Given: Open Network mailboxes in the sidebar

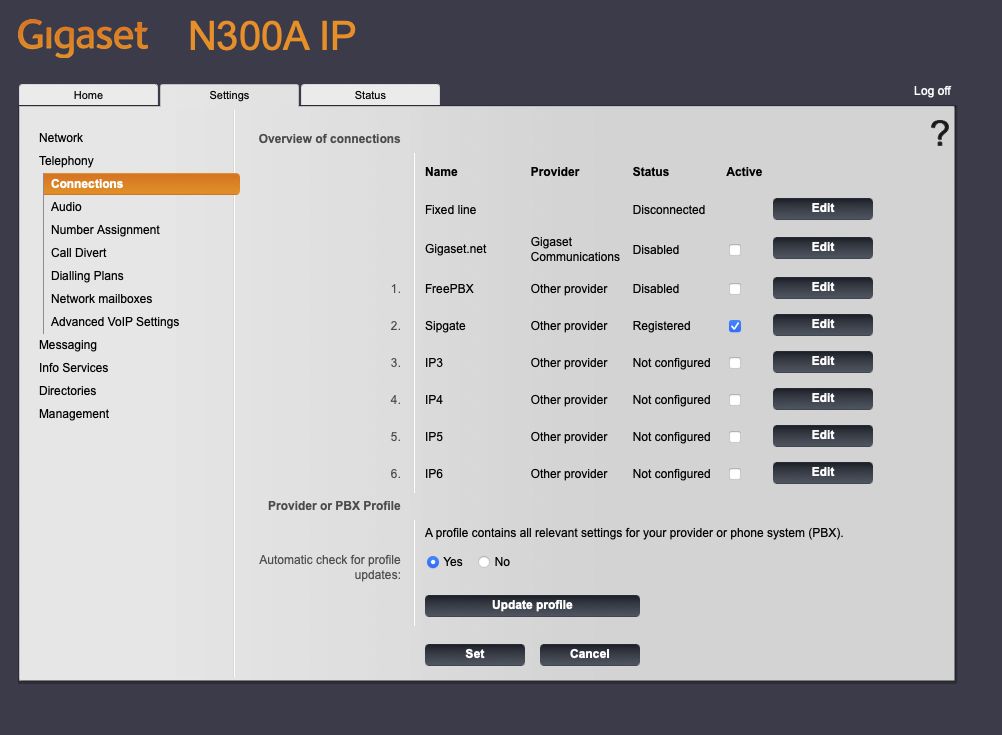Looking at the screenshot, I should [102, 299].
